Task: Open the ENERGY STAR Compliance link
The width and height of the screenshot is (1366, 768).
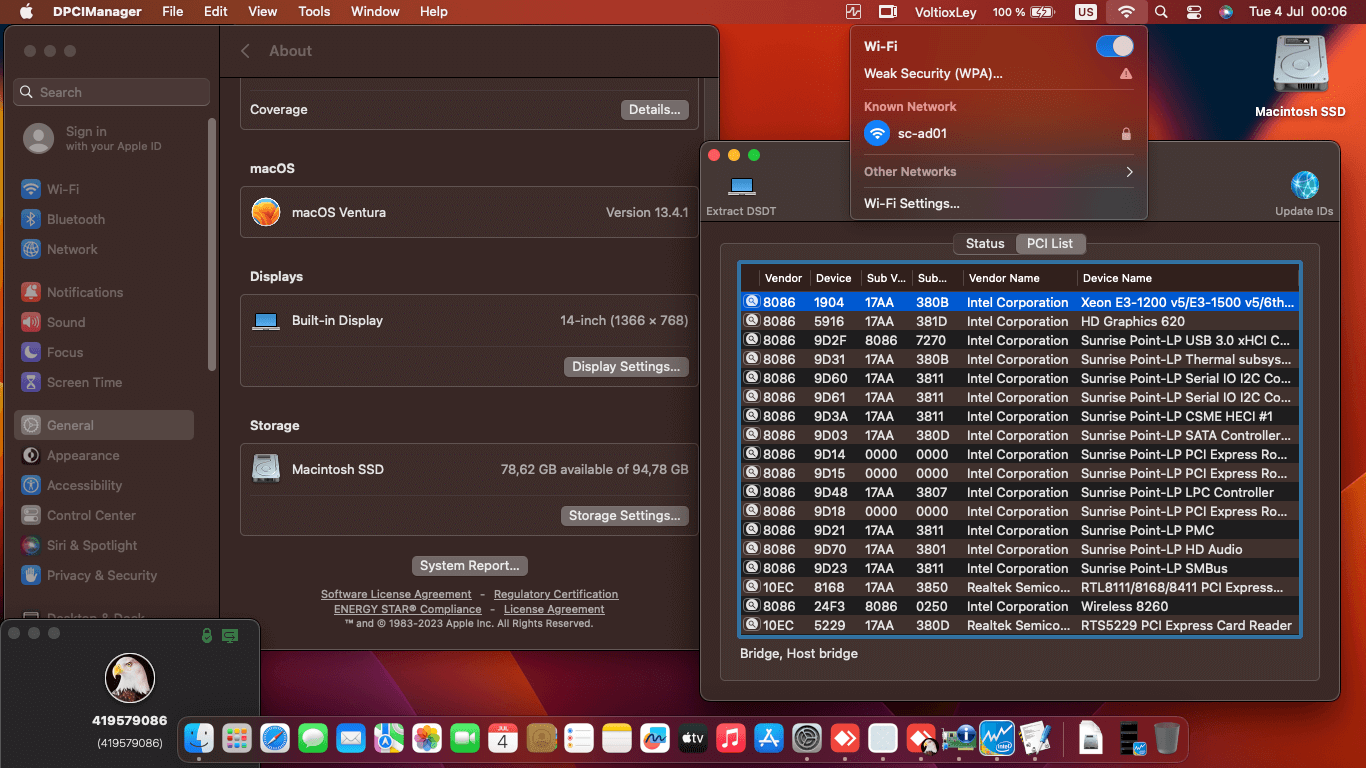Action: (x=407, y=609)
